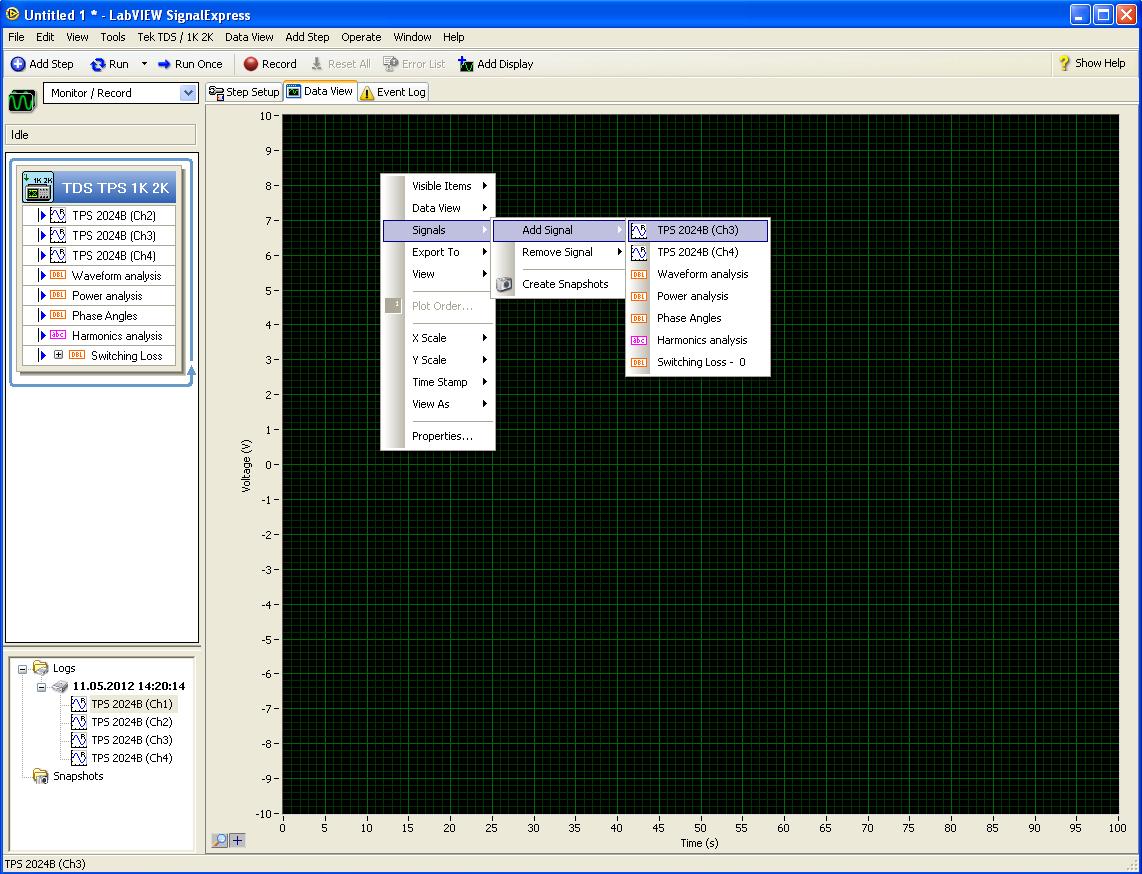
Task: Click the Idle status field
Action: point(101,135)
